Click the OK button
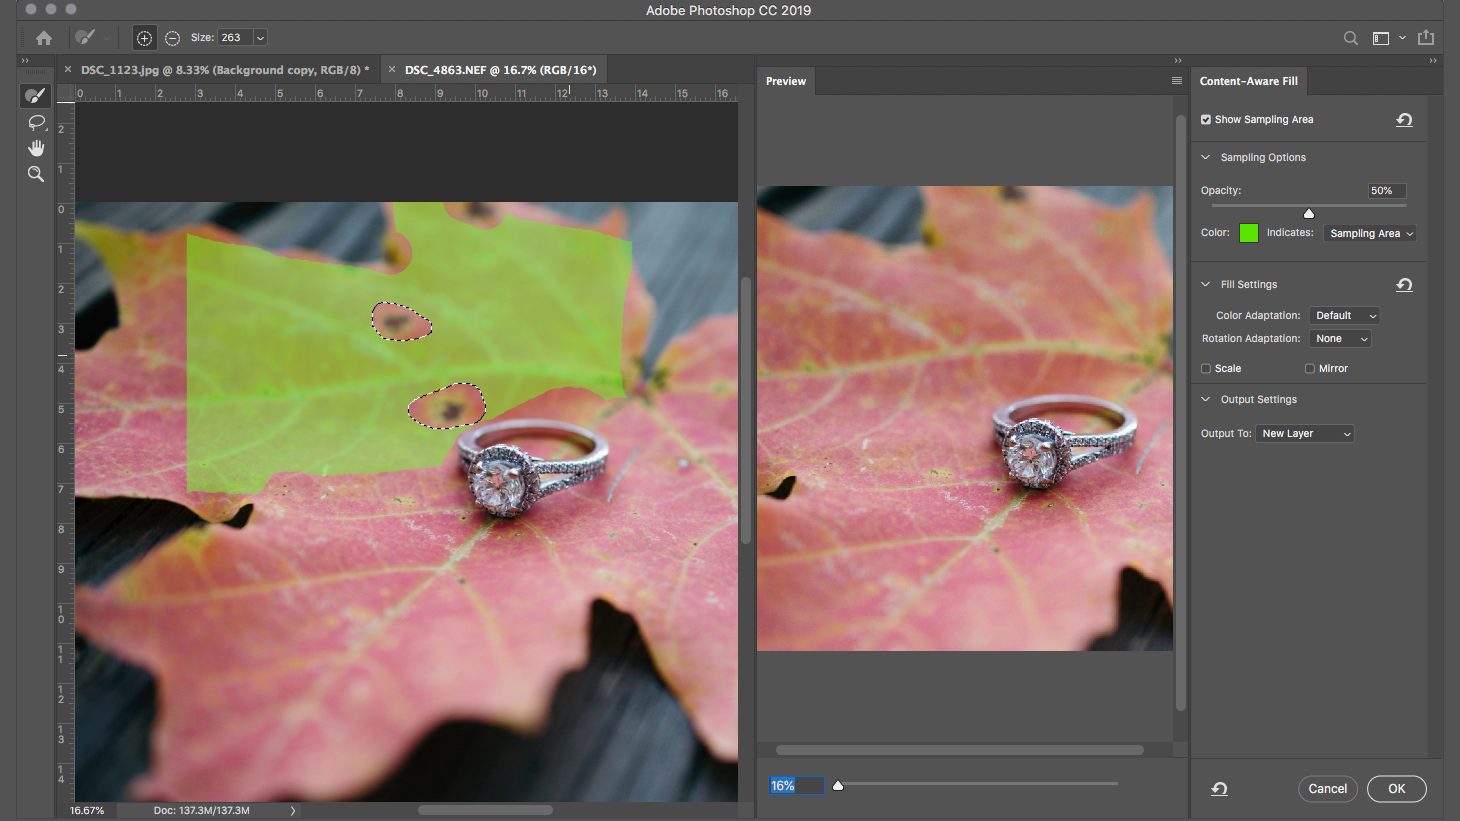 [1397, 789]
